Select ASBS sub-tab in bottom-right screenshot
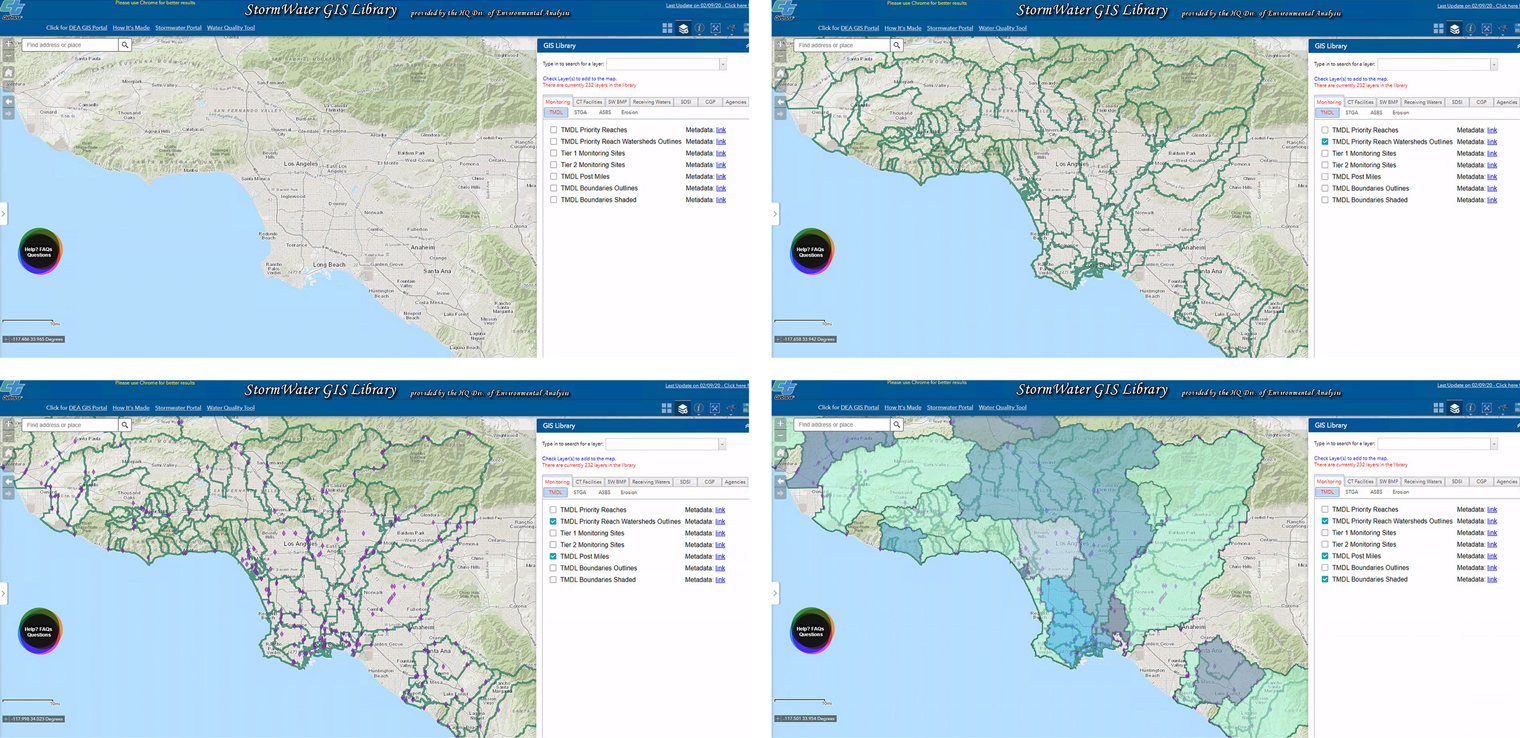Image resolution: width=1520 pixels, height=738 pixels. [1376, 492]
